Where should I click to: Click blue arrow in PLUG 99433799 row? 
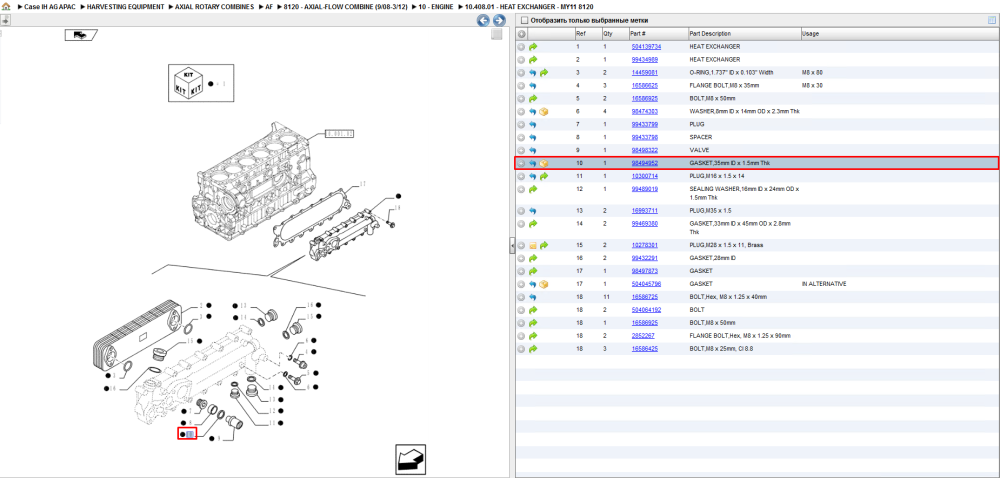533,124
